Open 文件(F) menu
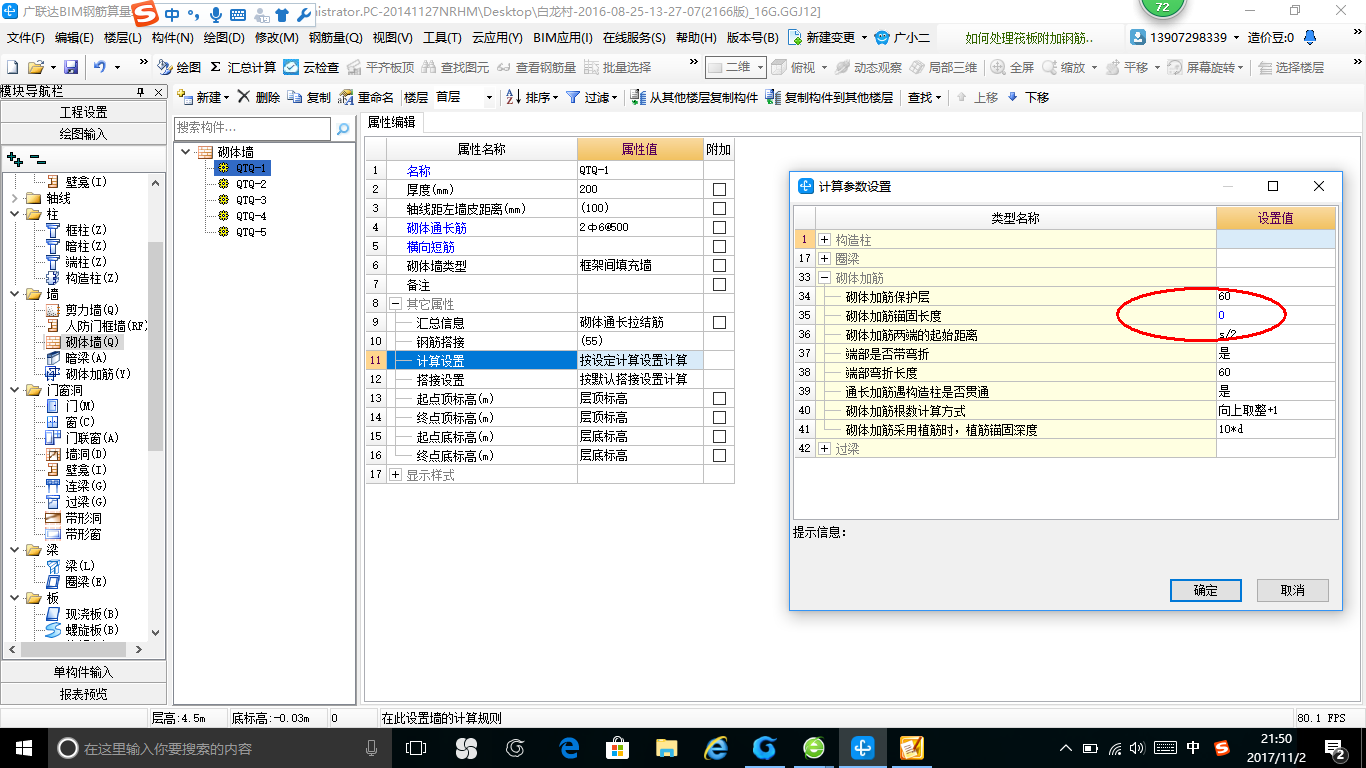Screen dimensions: 1366x768 click(x=26, y=37)
